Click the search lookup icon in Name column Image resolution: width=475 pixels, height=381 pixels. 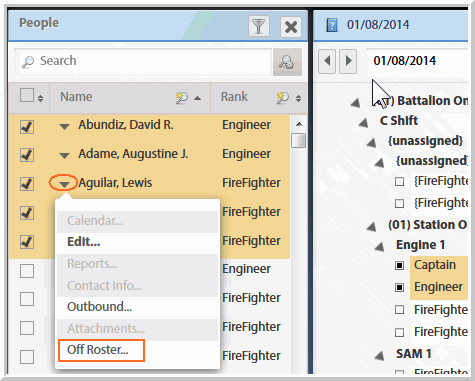tap(182, 98)
